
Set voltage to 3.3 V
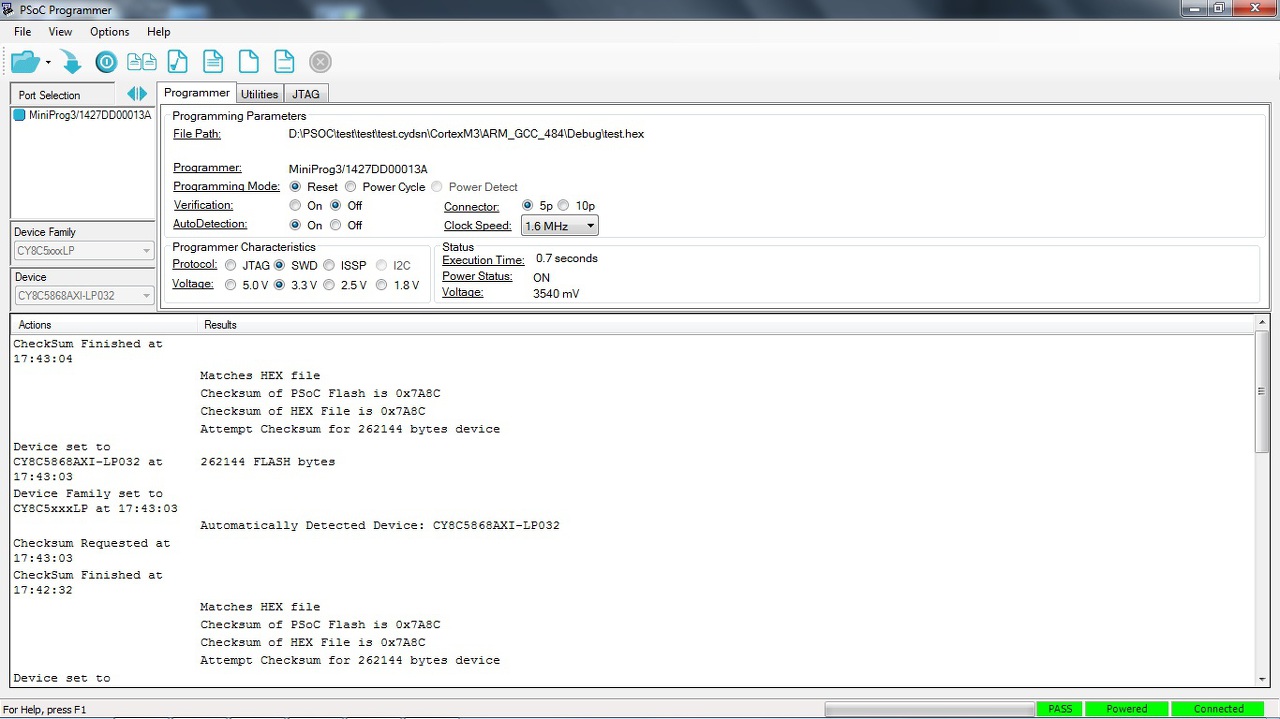click(280, 285)
